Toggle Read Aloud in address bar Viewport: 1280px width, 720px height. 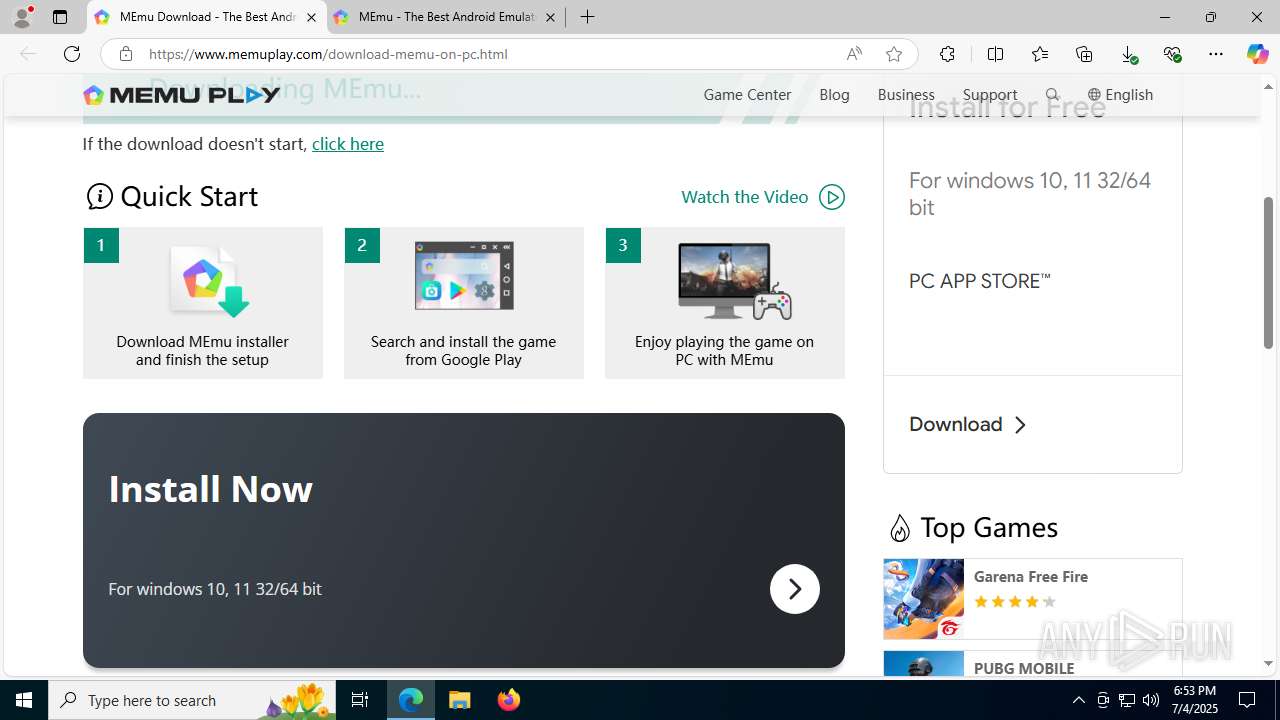point(854,54)
